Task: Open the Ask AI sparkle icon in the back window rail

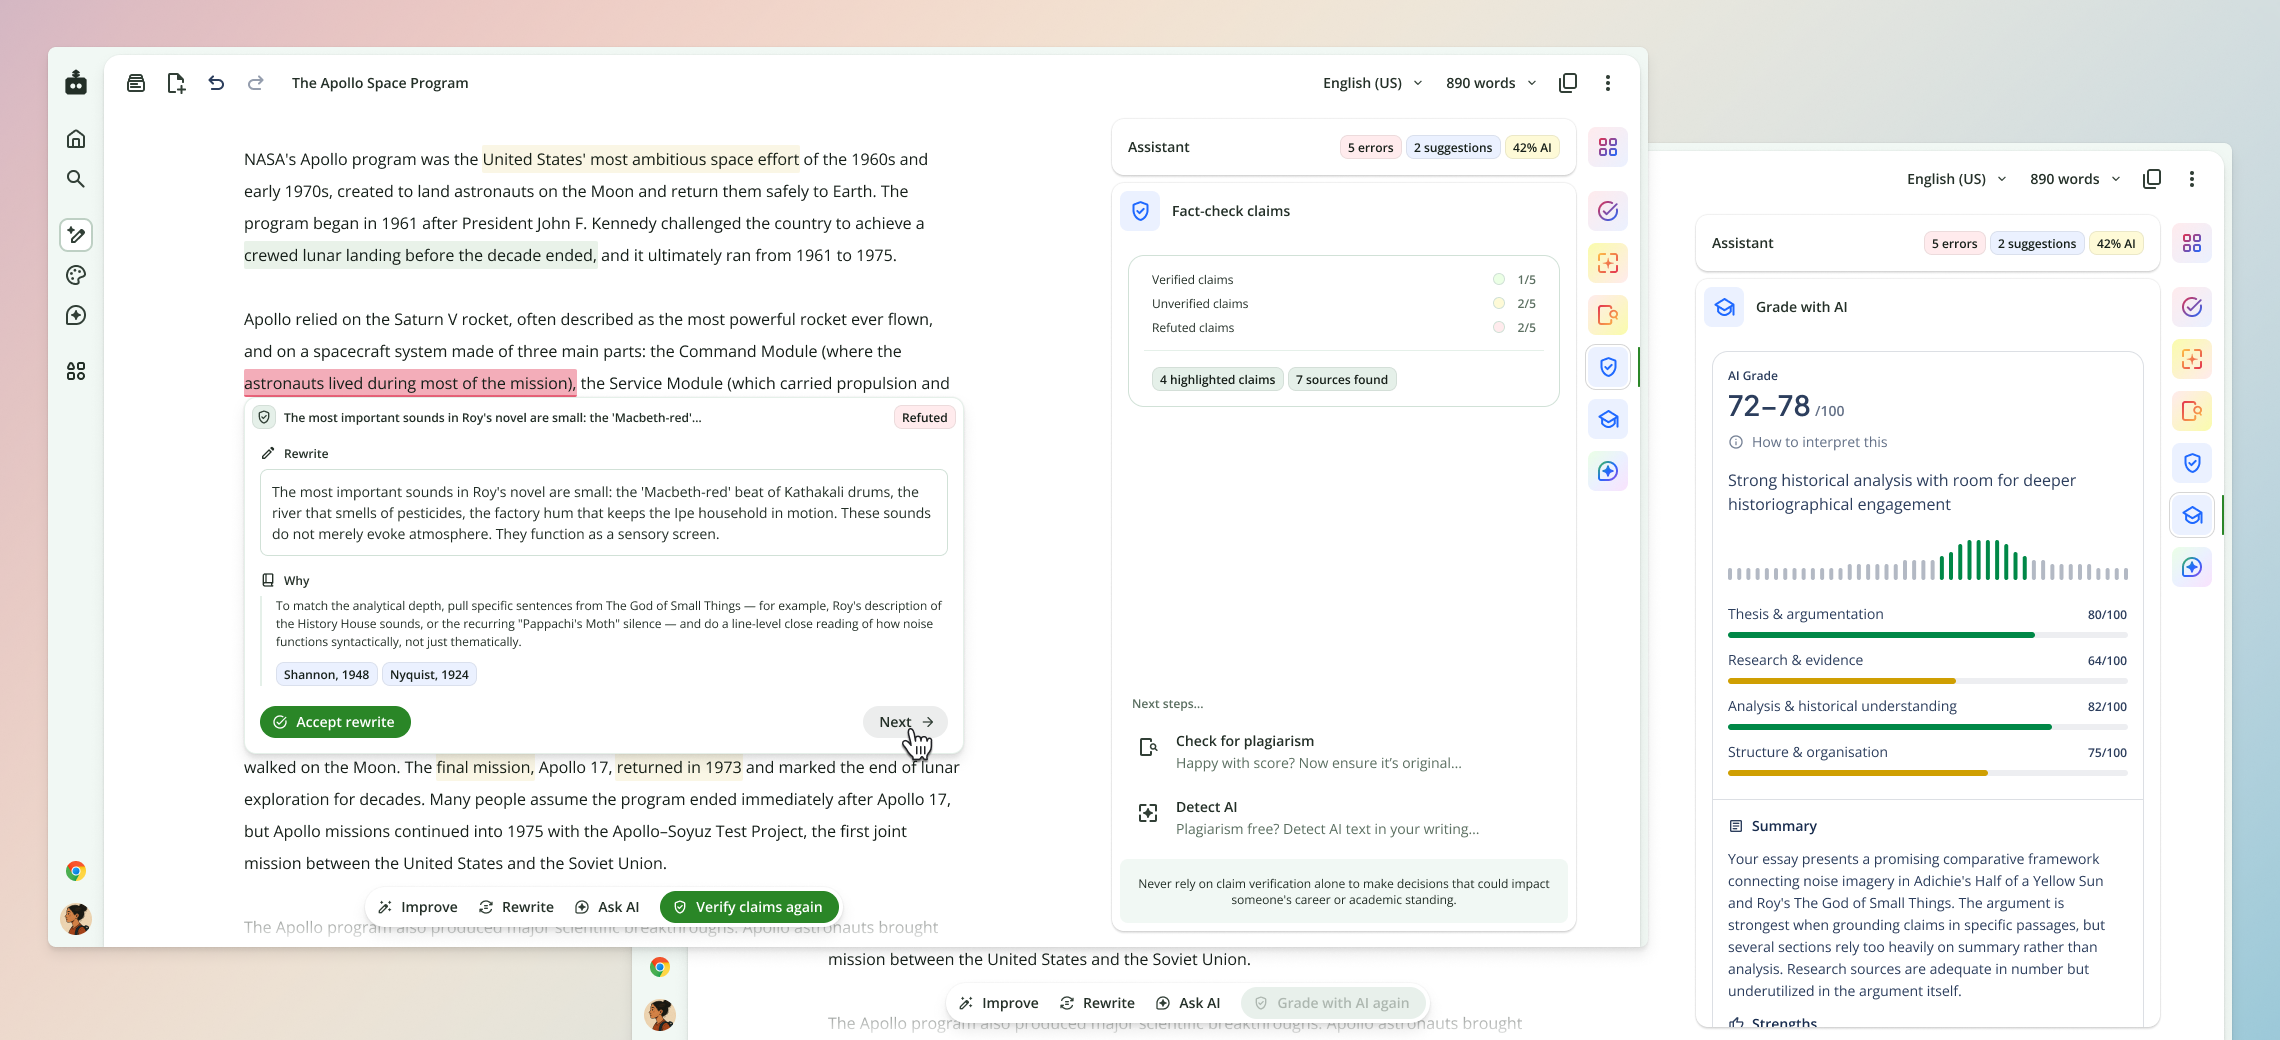Action: 2192,567
